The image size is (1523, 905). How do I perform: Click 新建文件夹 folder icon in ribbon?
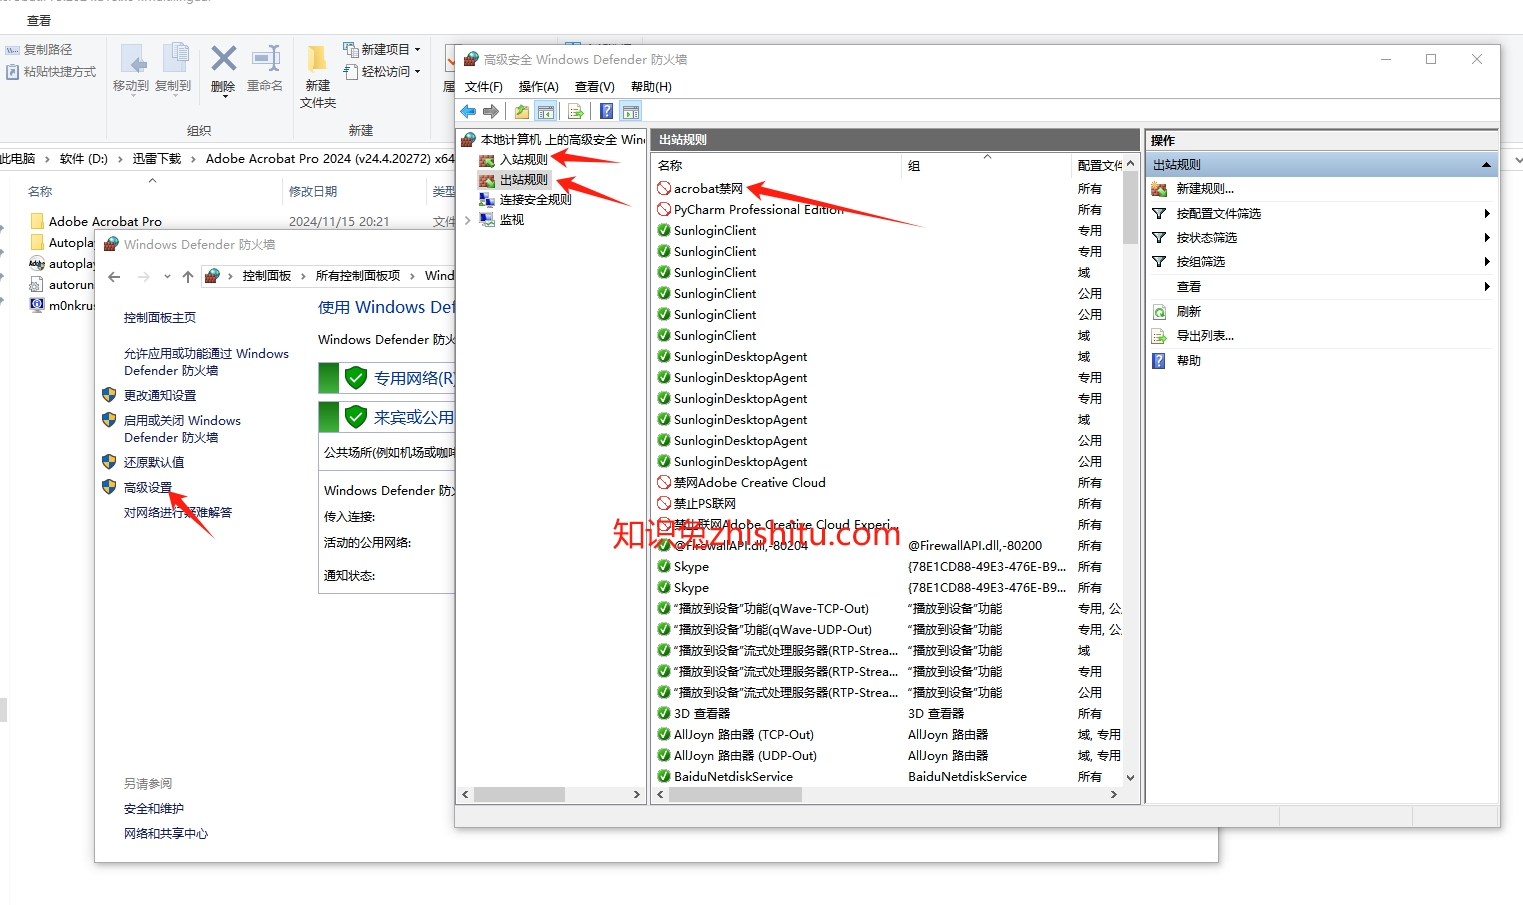coord(318,59)
